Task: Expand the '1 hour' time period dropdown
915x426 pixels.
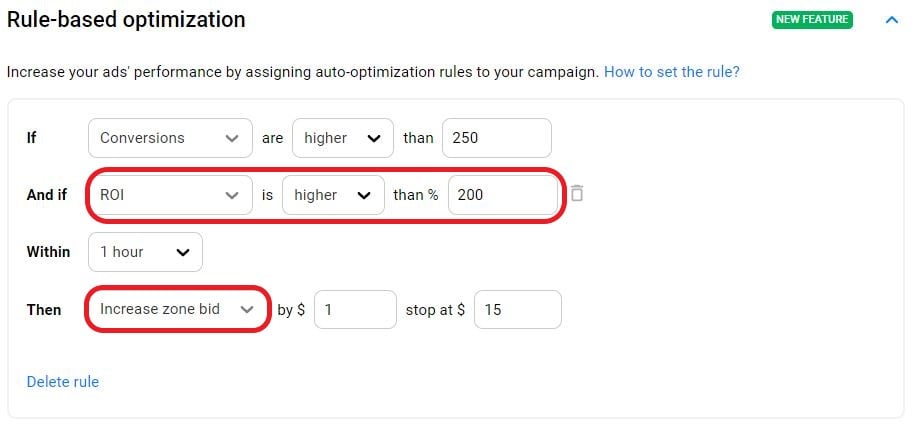Action: tap(145, 252)
